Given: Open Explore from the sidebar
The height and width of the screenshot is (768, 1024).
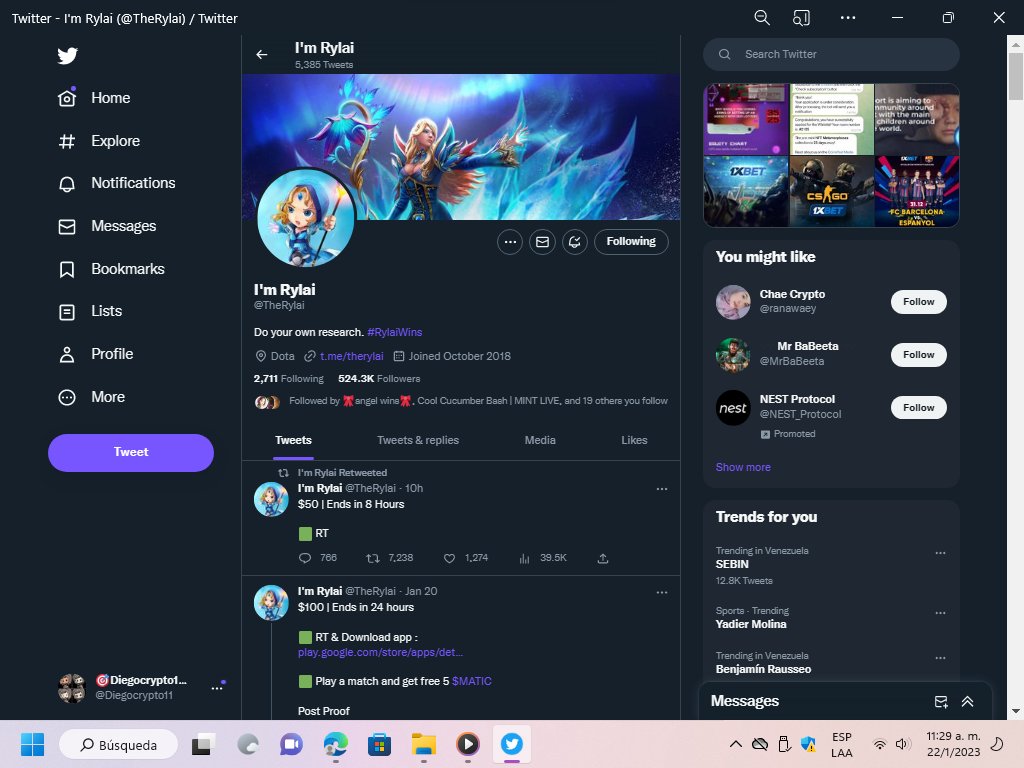Looking at the screenshot, I should [99, 141].
